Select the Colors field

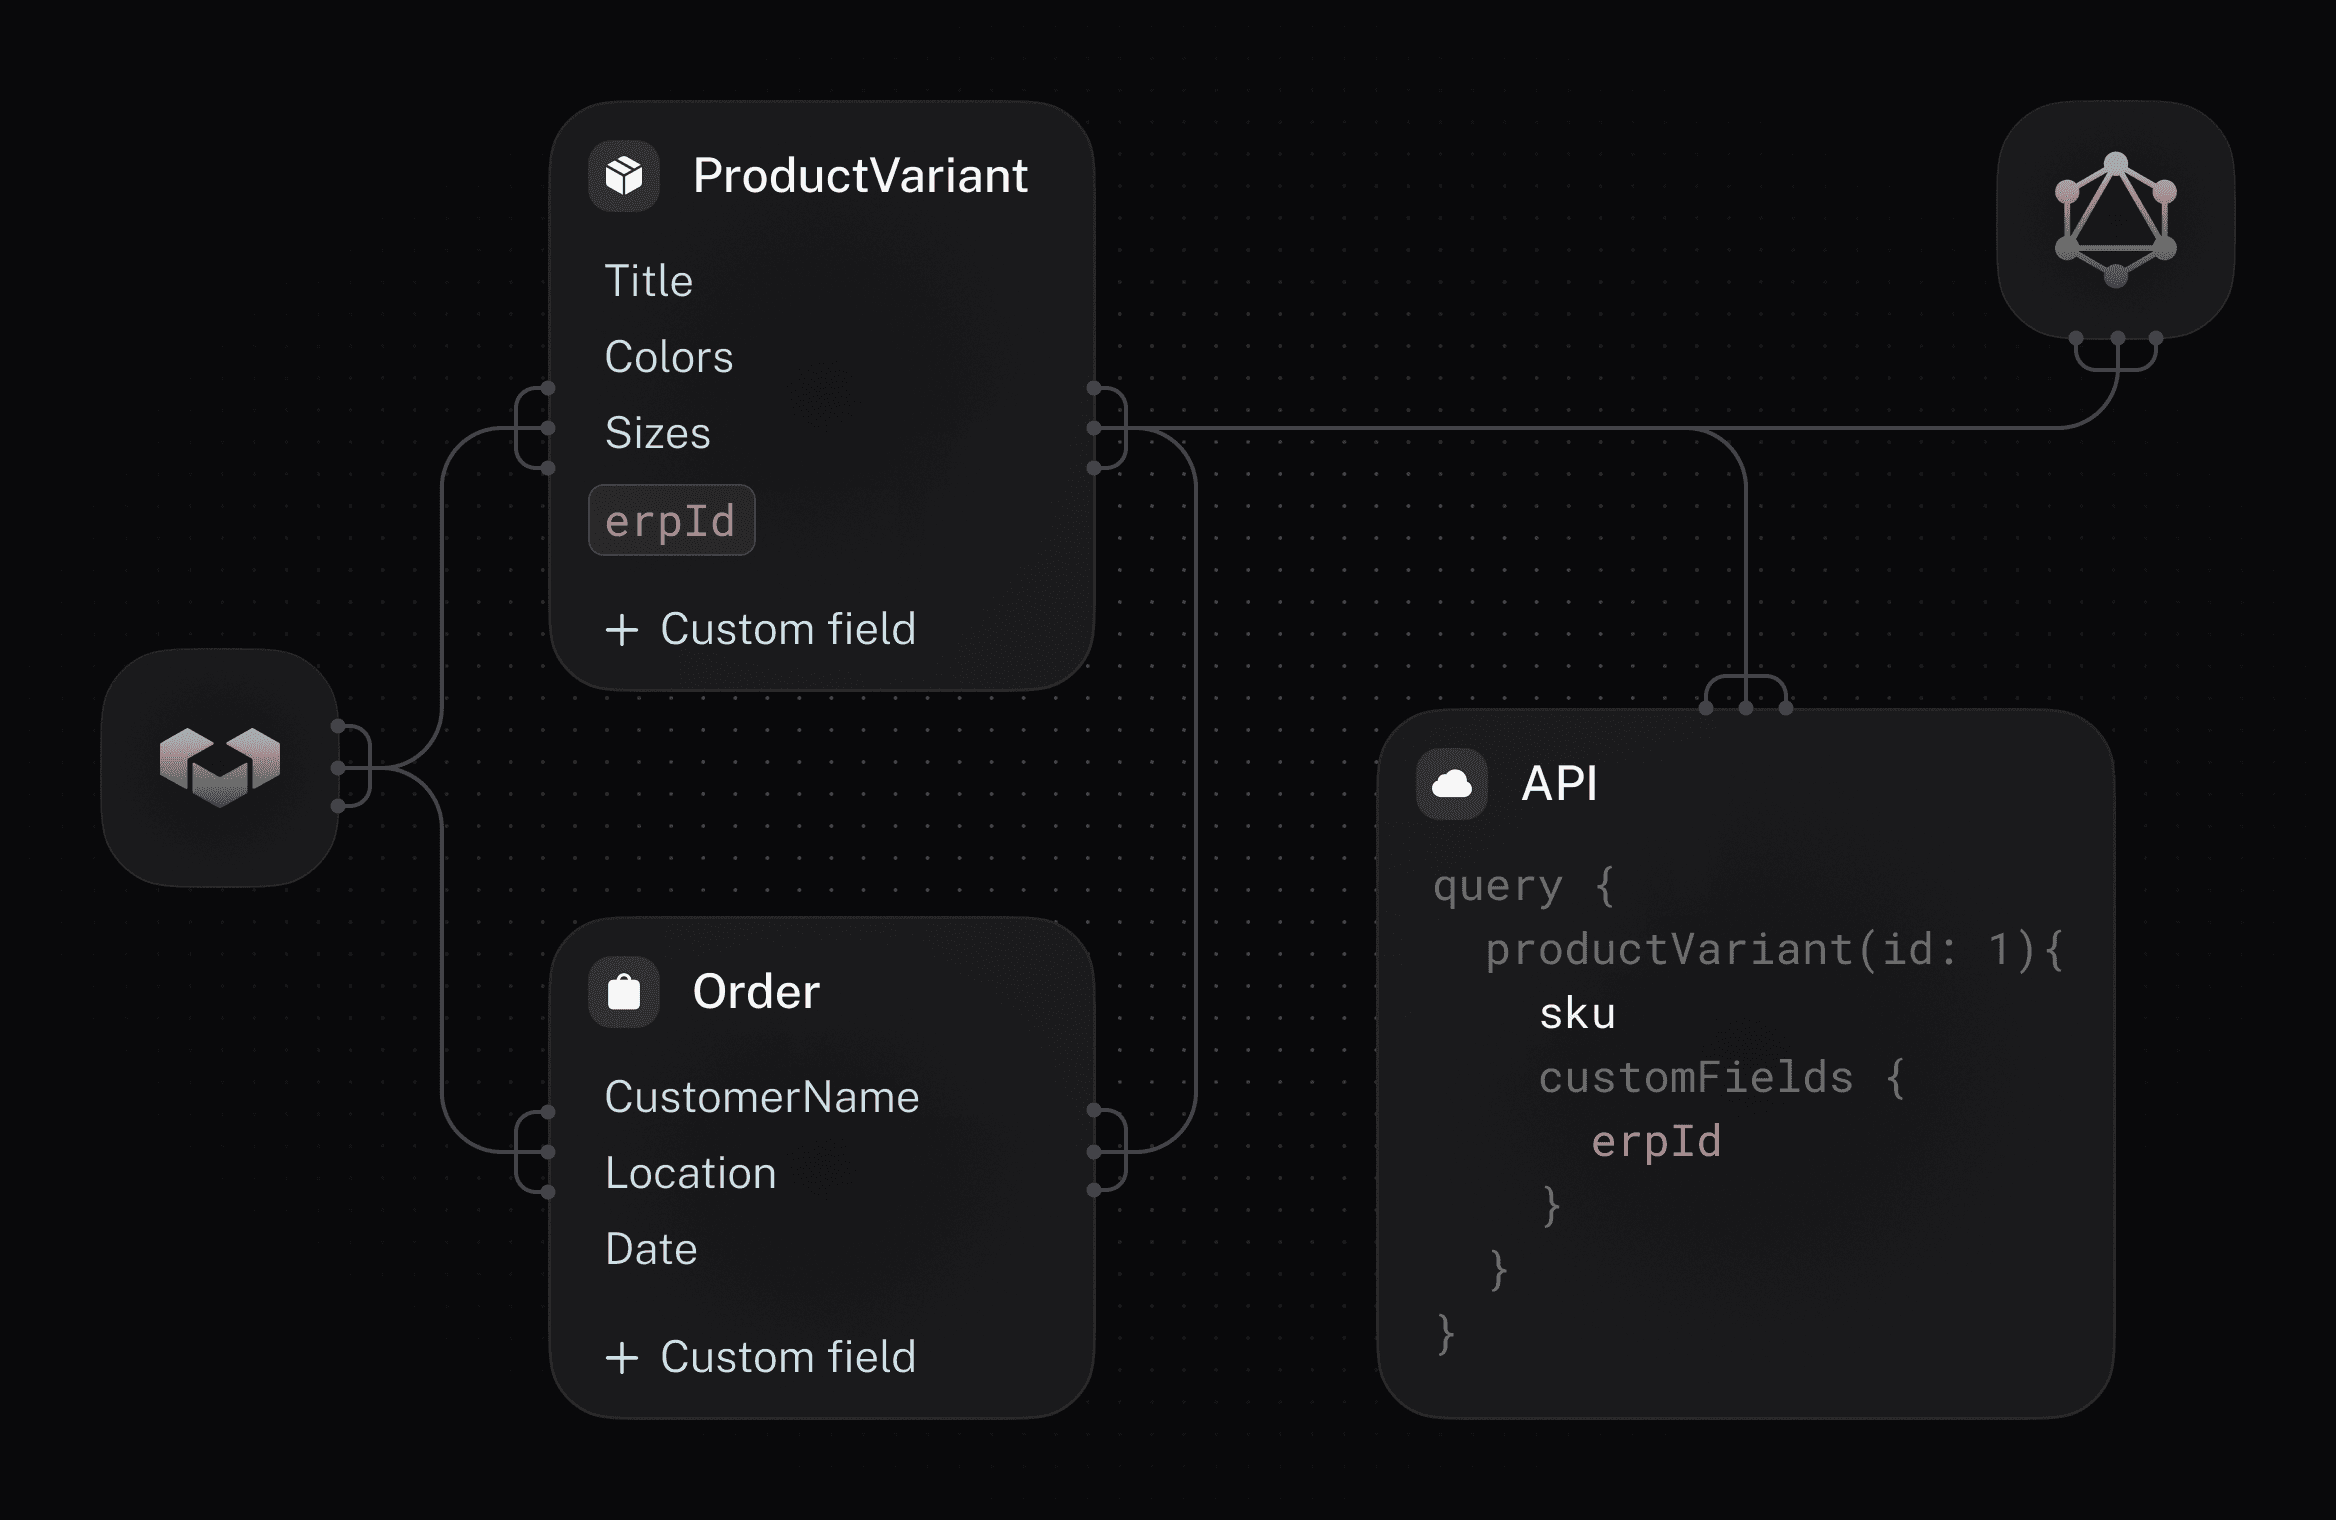coord(668,357)
